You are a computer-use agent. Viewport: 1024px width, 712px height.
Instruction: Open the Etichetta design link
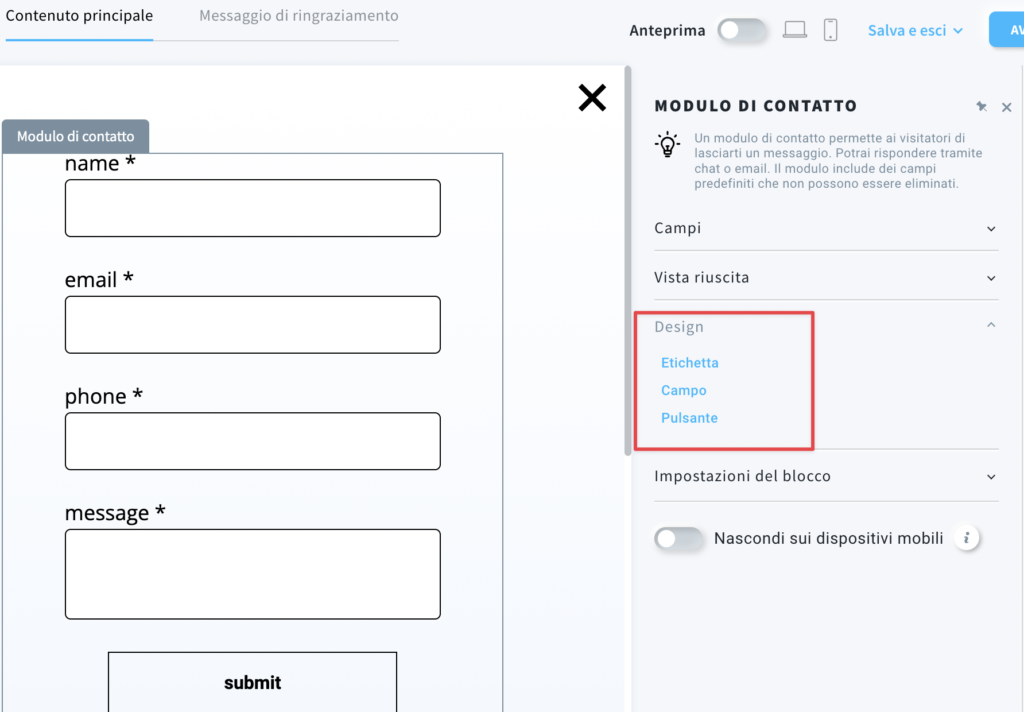(x=690, y=363)
